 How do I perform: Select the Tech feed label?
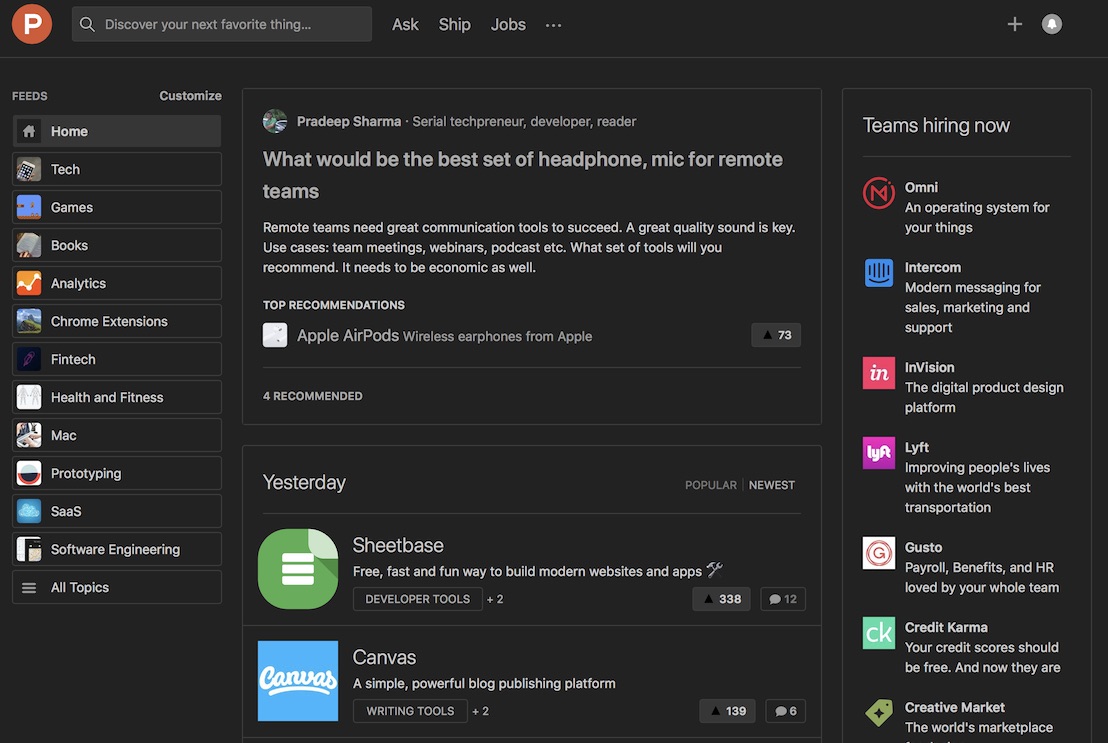click(65, 169)
